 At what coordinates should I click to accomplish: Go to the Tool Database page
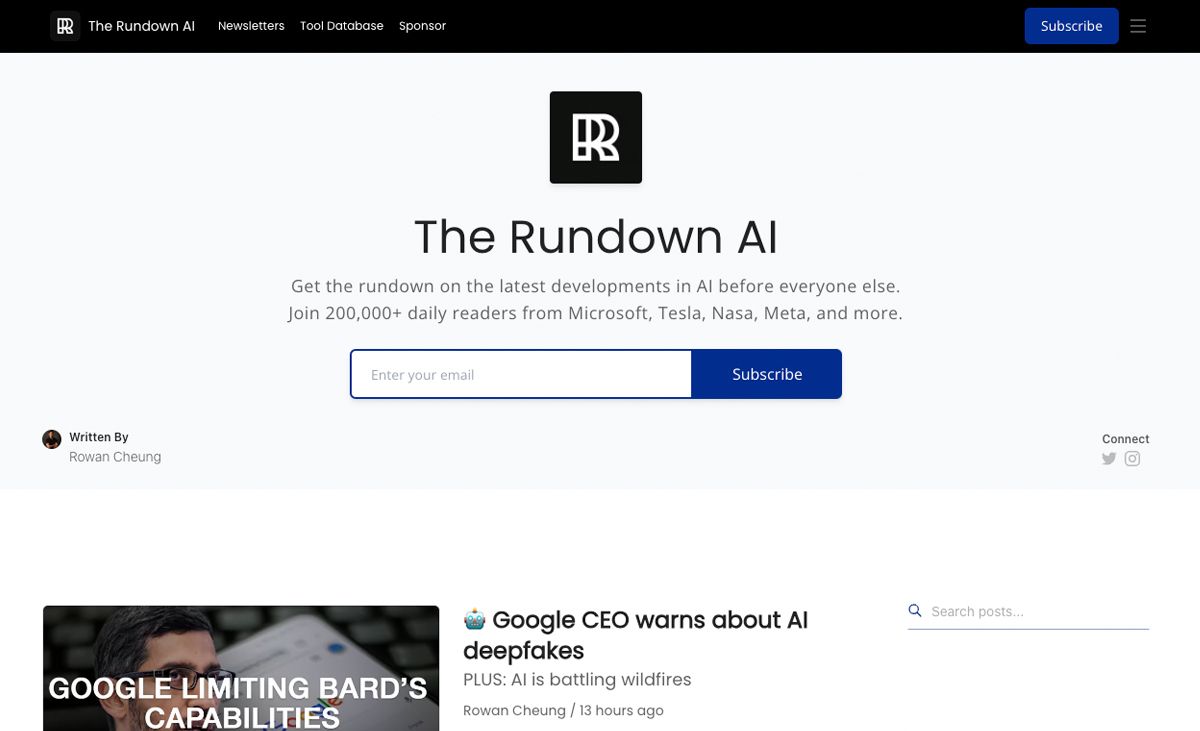click(x=341, y=26)
